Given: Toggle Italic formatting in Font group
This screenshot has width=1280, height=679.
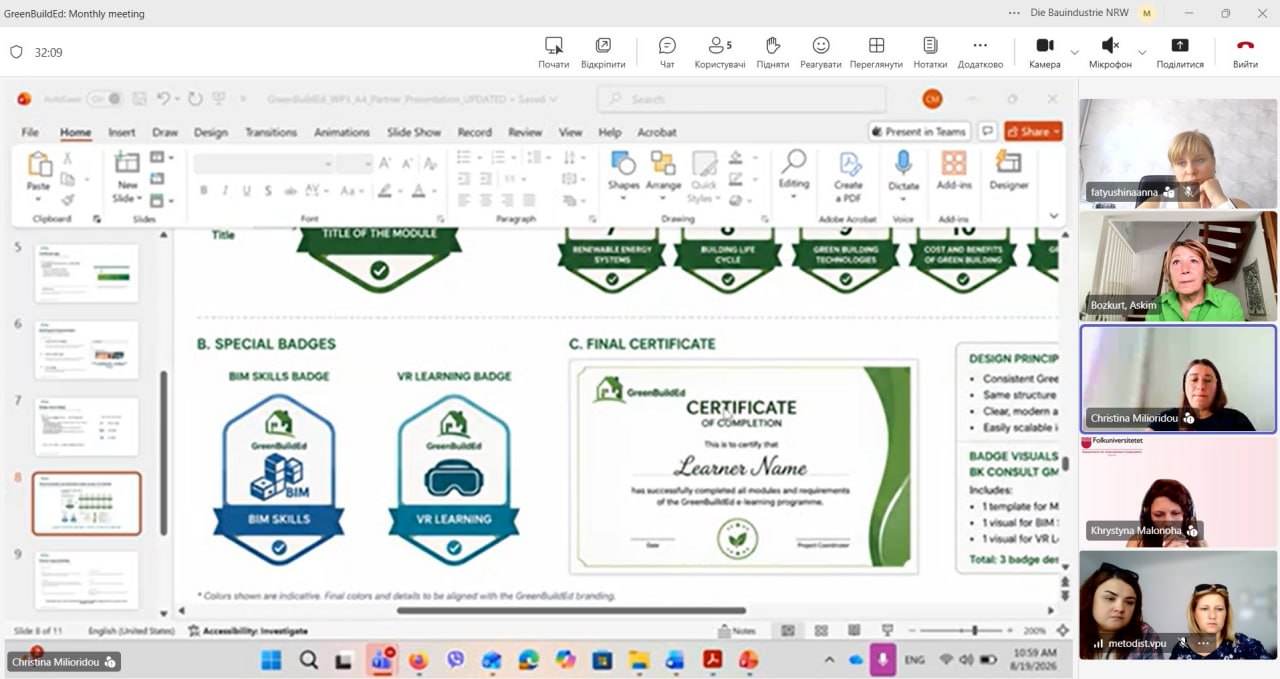Looking at the screenshot, I should [225, 190].
